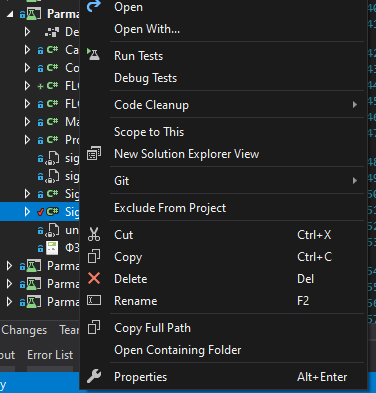Expand the De dependencies node

click(x=27, y=32)
